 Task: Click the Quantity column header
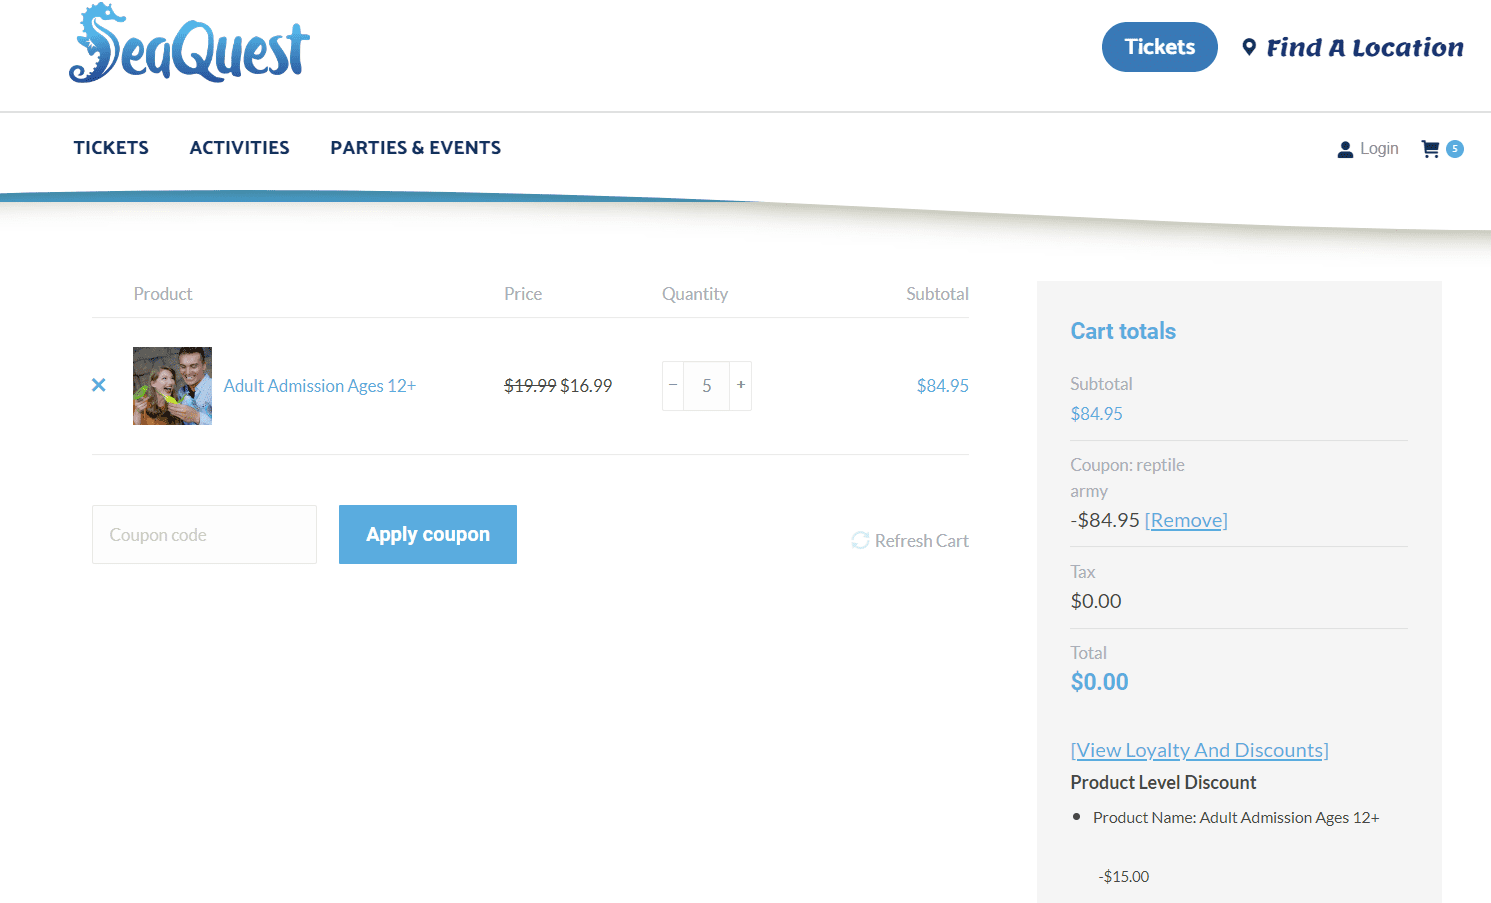pyautogui.click(x=695, y=294)
